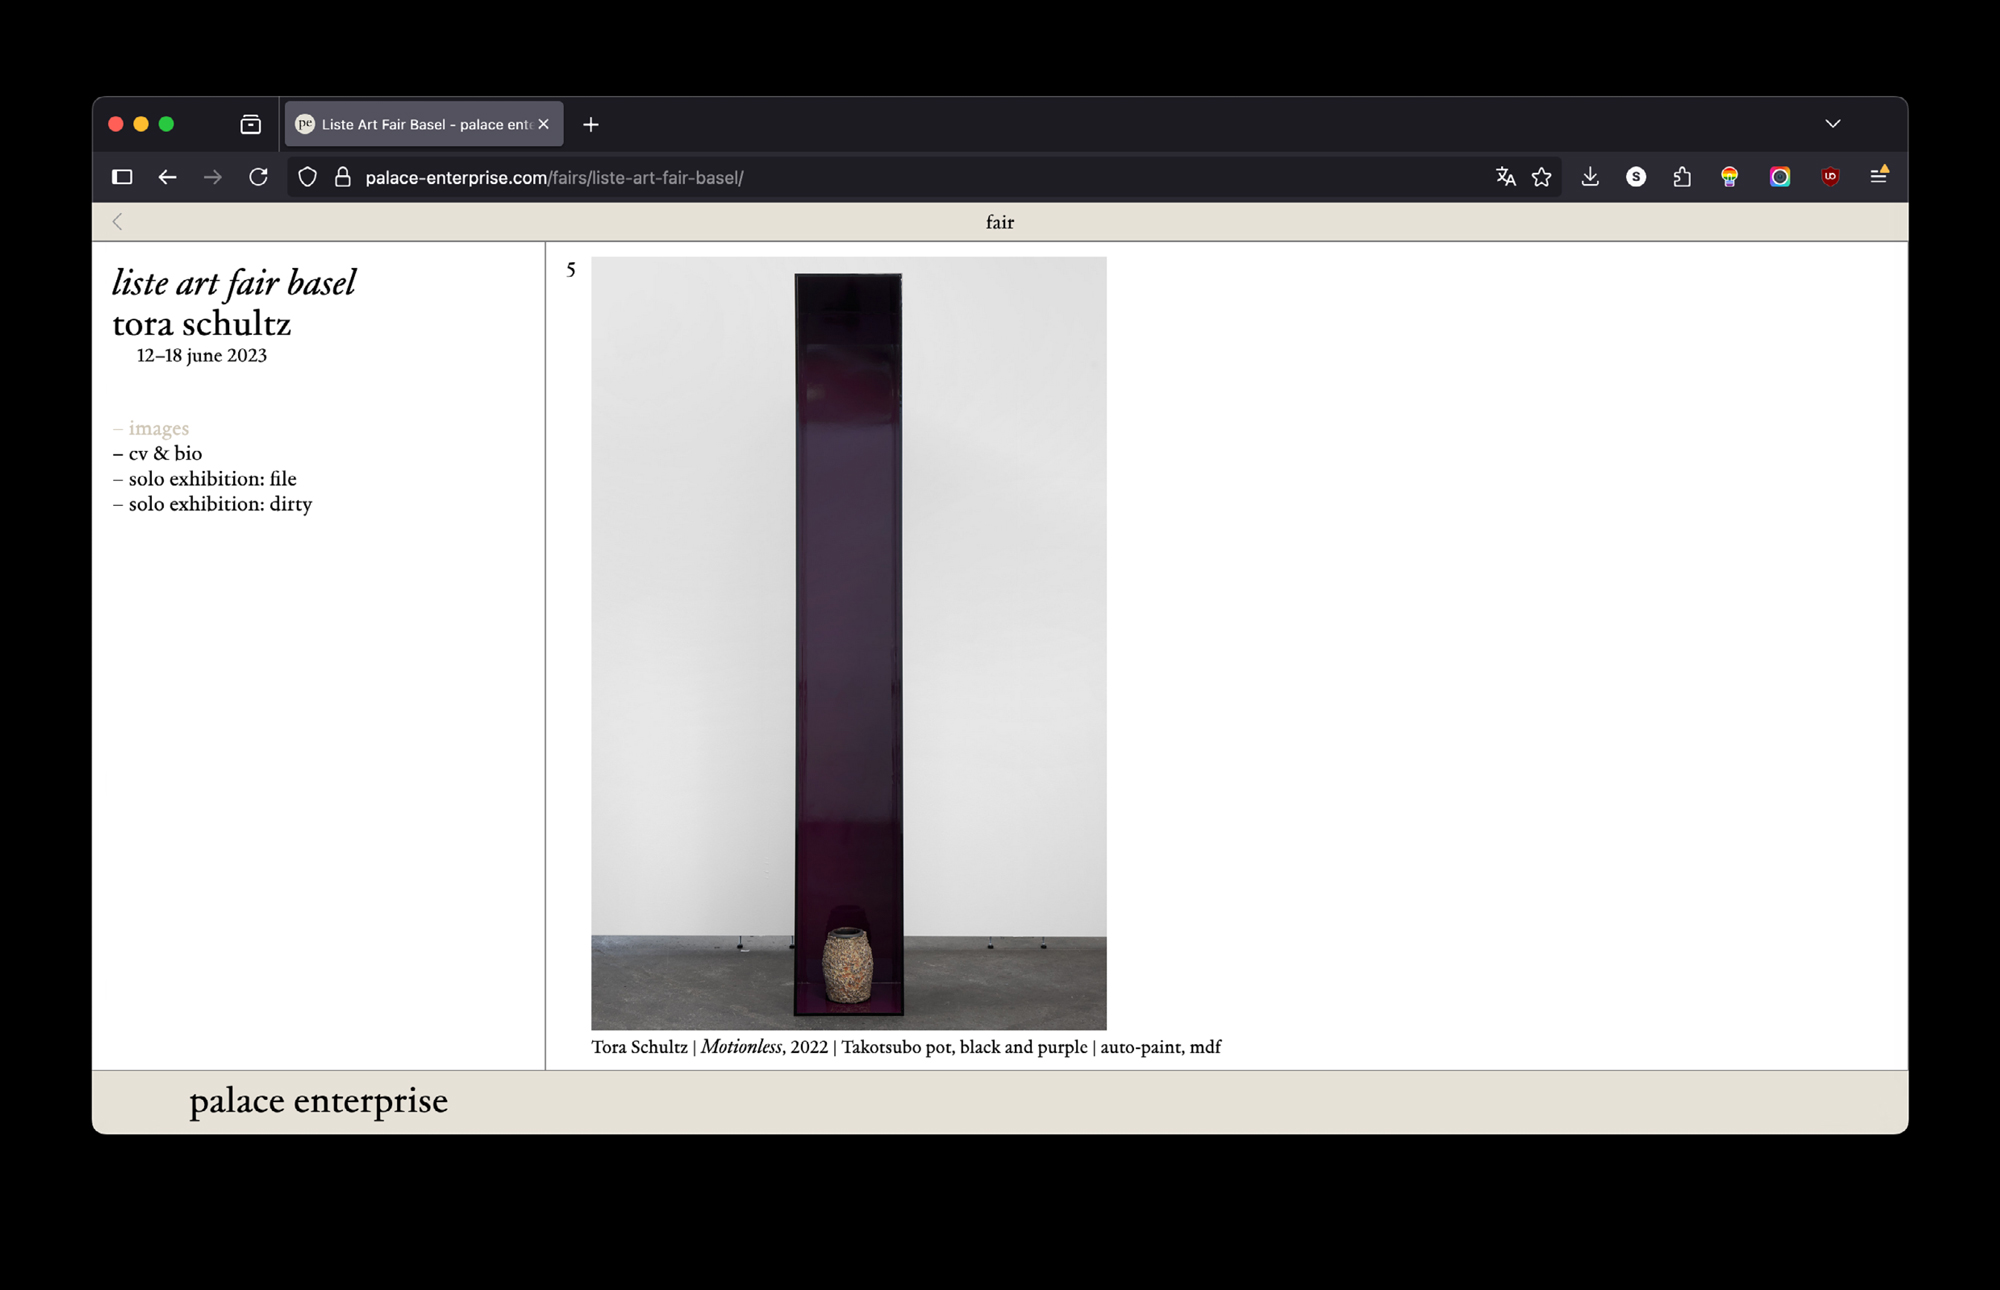Open the downloads panel
The image size is (2000, 1290).
click(1590, 177)
